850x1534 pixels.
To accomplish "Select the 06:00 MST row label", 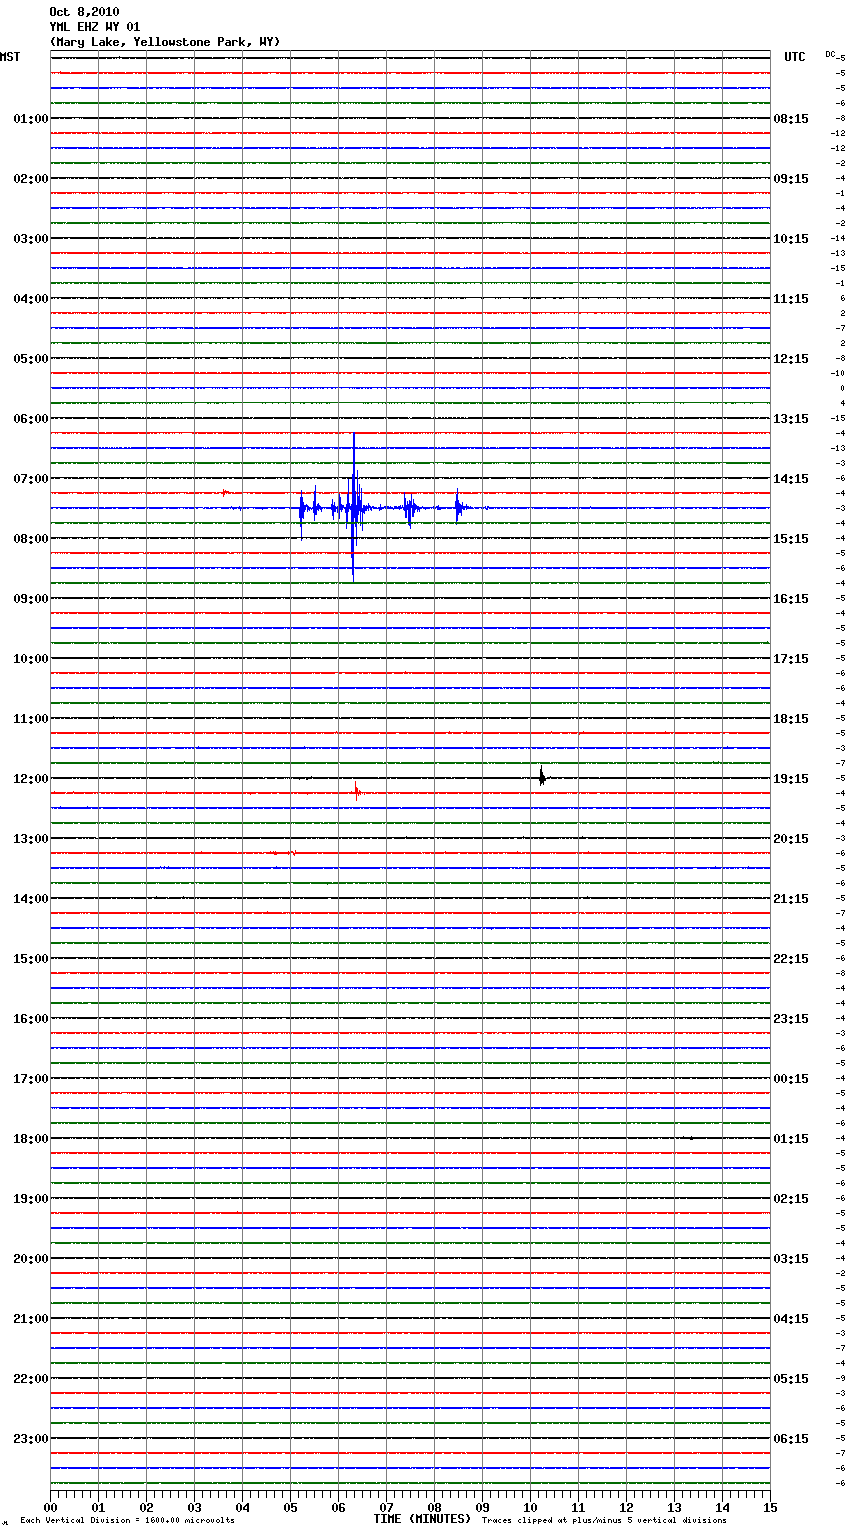I will tap(31, 419).
